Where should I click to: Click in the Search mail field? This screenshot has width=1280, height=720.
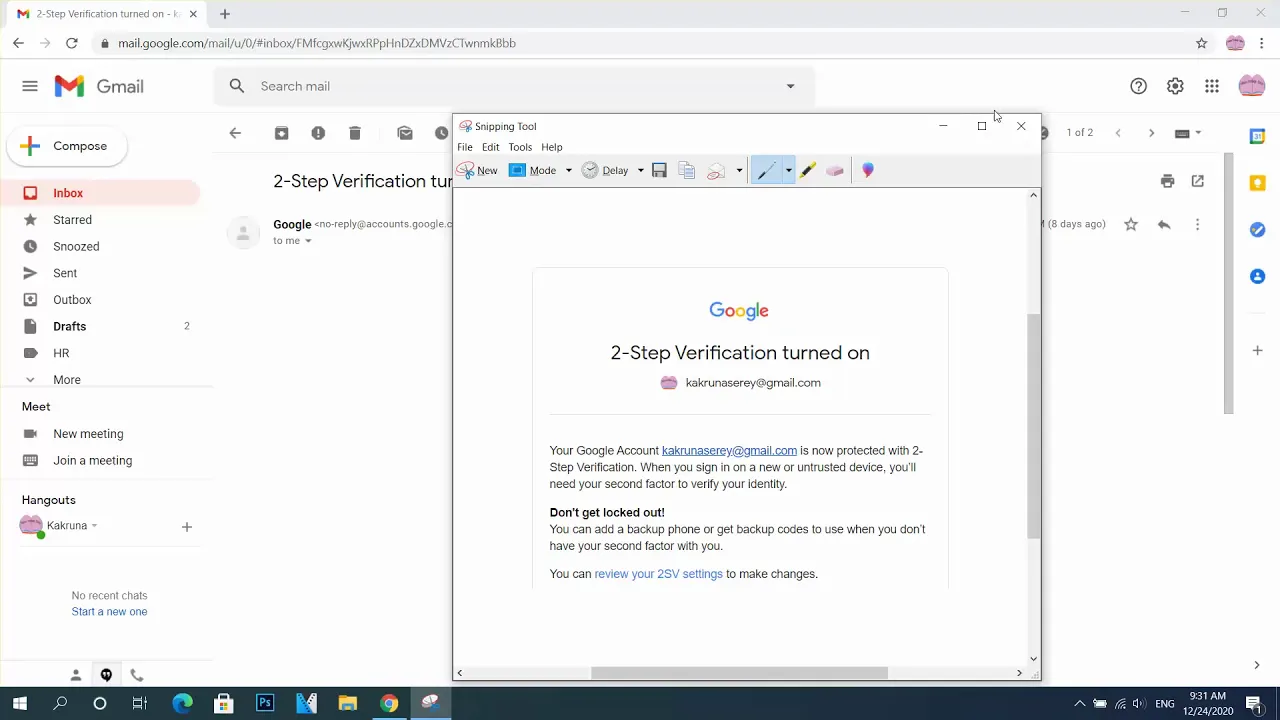click(x=515, y=86)
